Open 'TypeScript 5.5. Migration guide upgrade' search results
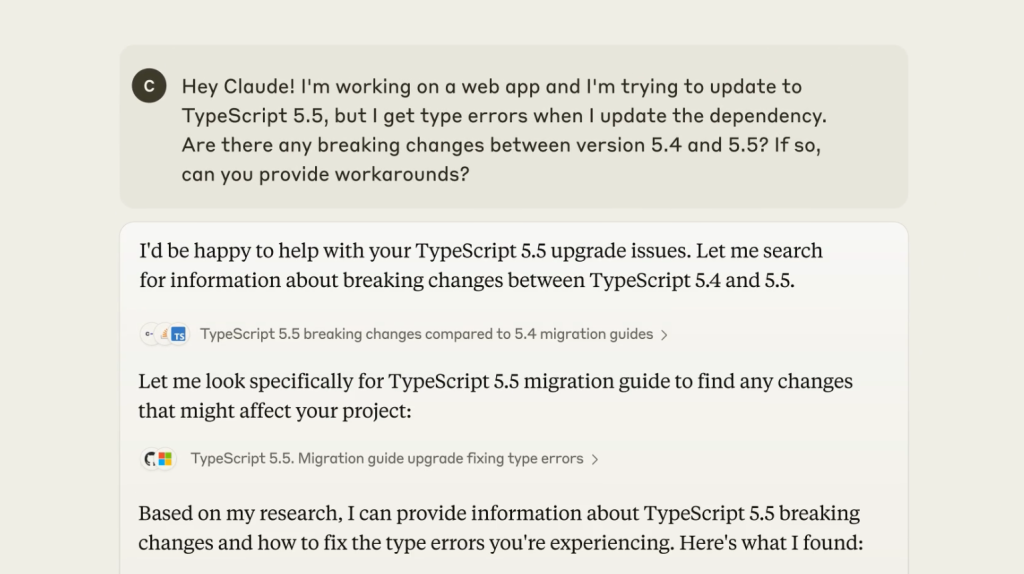This screenshot has height=574, width=1024. 387,459
